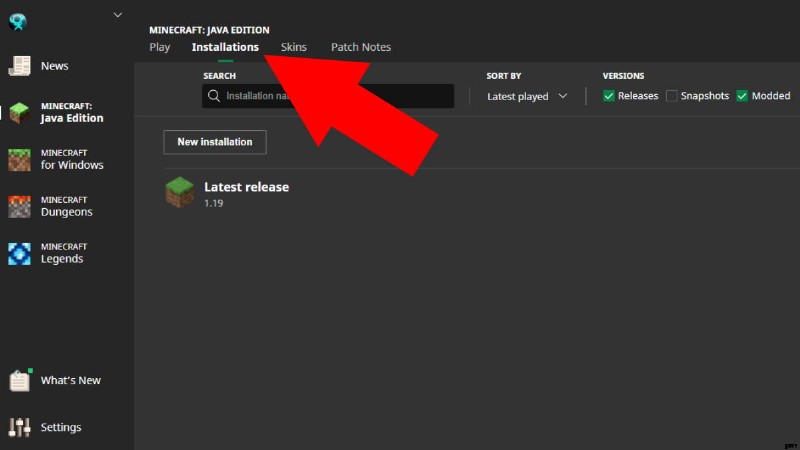Open the What's New clipboard icon

pyautogui.click(x=20, y=380)
